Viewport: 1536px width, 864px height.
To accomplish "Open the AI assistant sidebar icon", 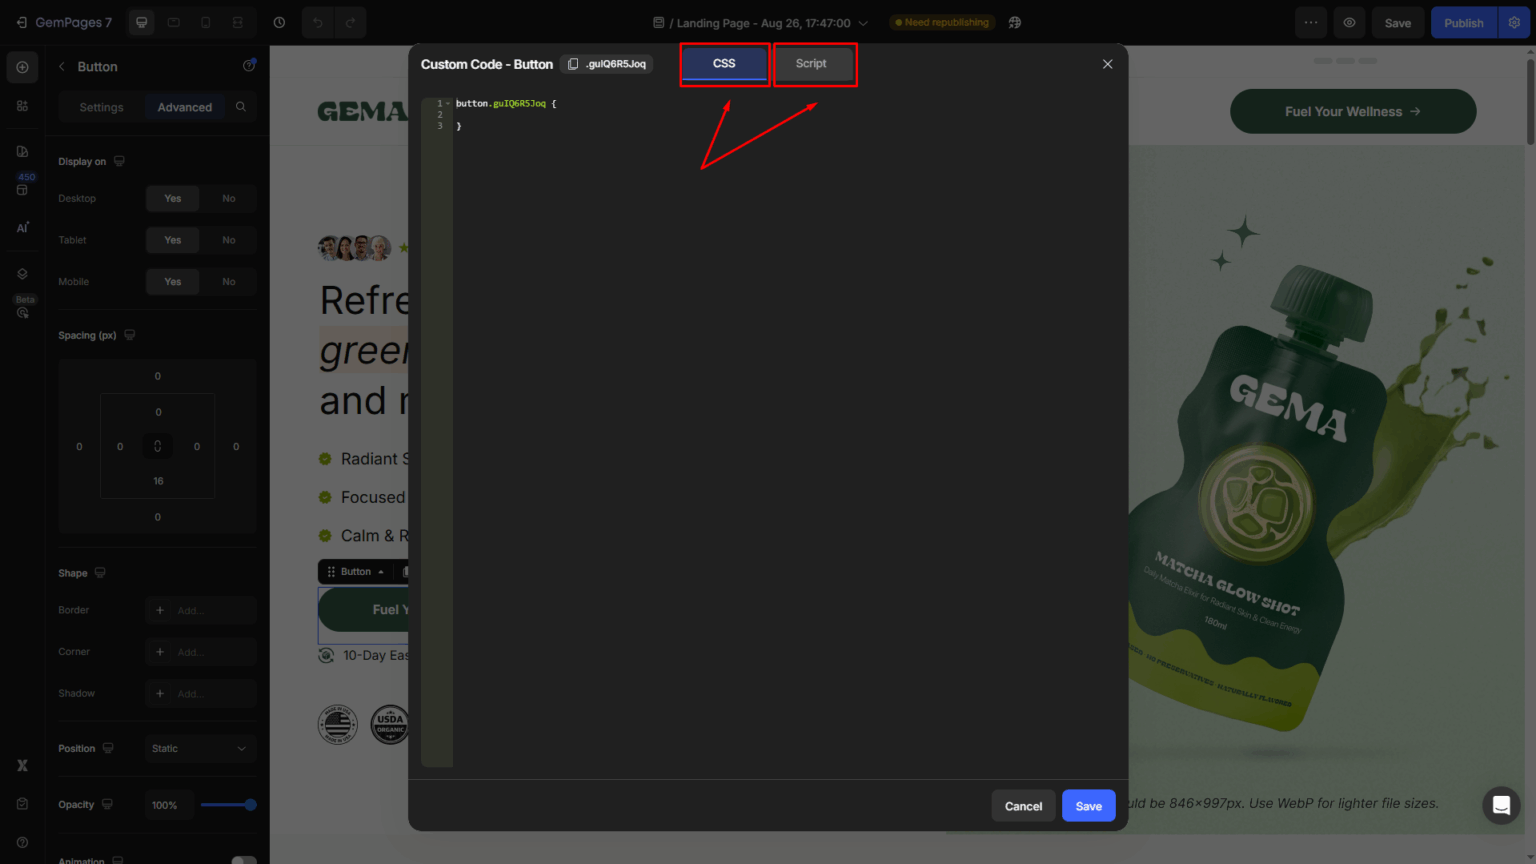I will click(x=22, y=228).
